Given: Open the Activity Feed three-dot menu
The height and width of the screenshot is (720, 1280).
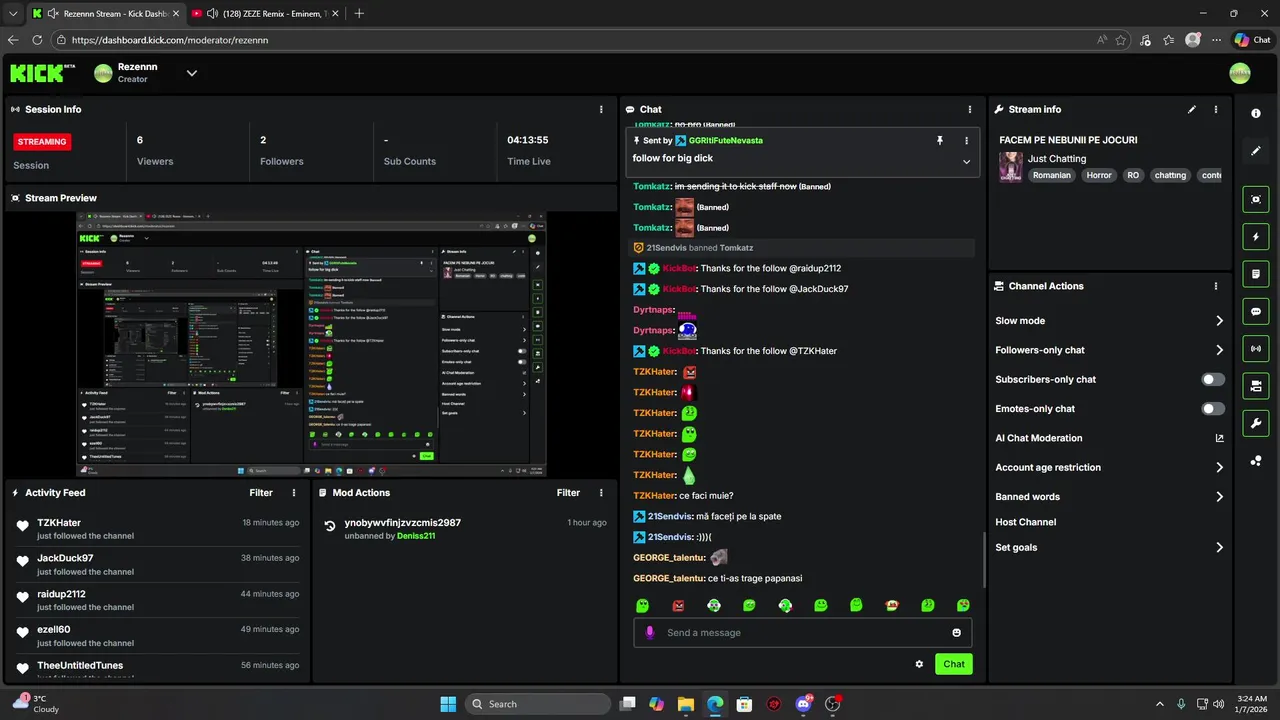Looking at the screenshot, I should click(x=293, y=492).
